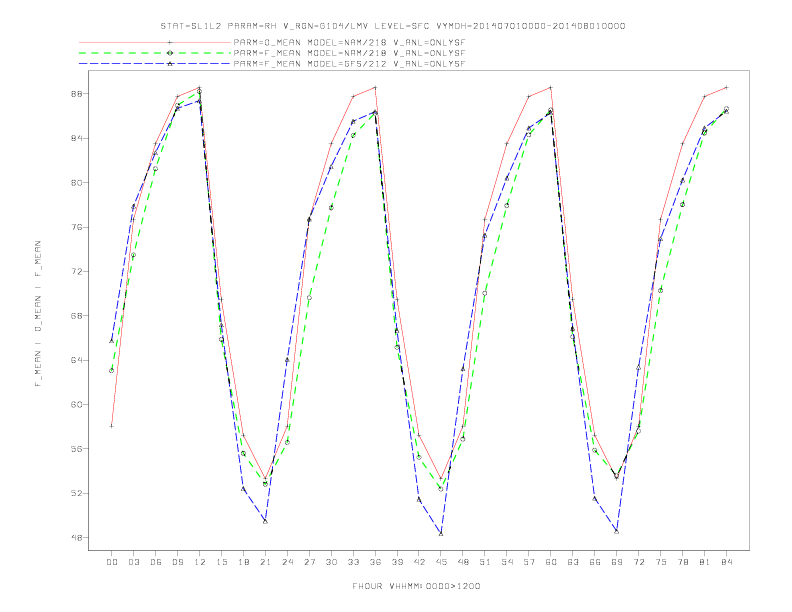The image size is (792, 612).
Task: Click forecast hour 63 on x-axis
Action: coord(573,562)
